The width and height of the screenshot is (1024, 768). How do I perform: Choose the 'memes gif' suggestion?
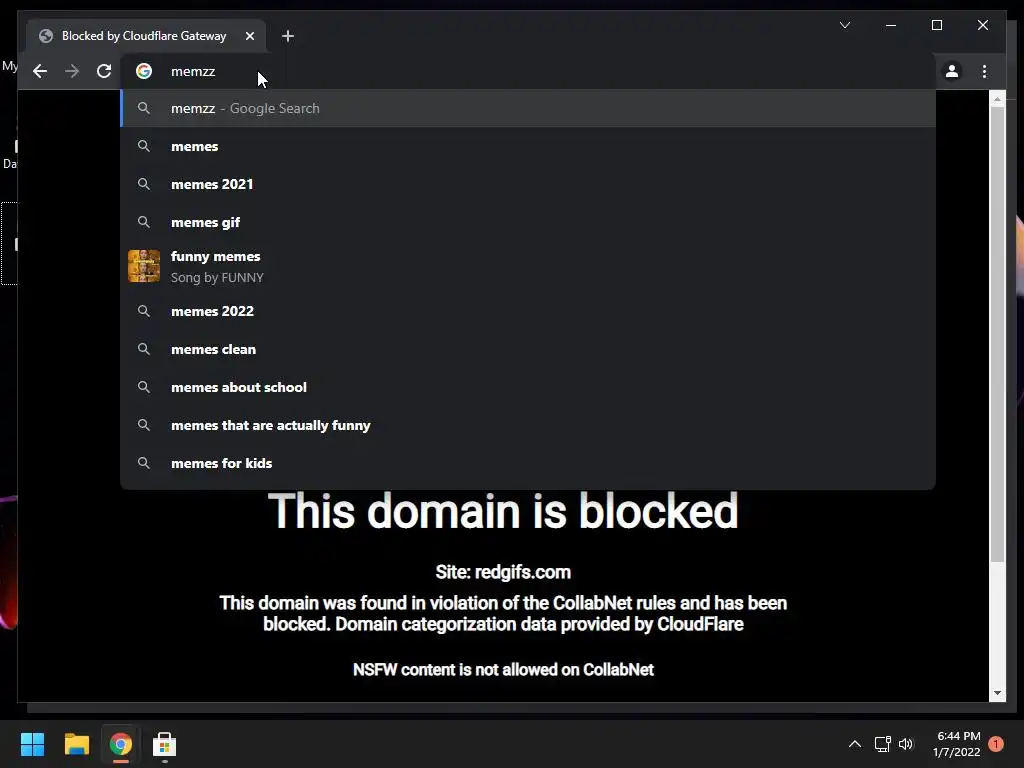pos(528,222)
